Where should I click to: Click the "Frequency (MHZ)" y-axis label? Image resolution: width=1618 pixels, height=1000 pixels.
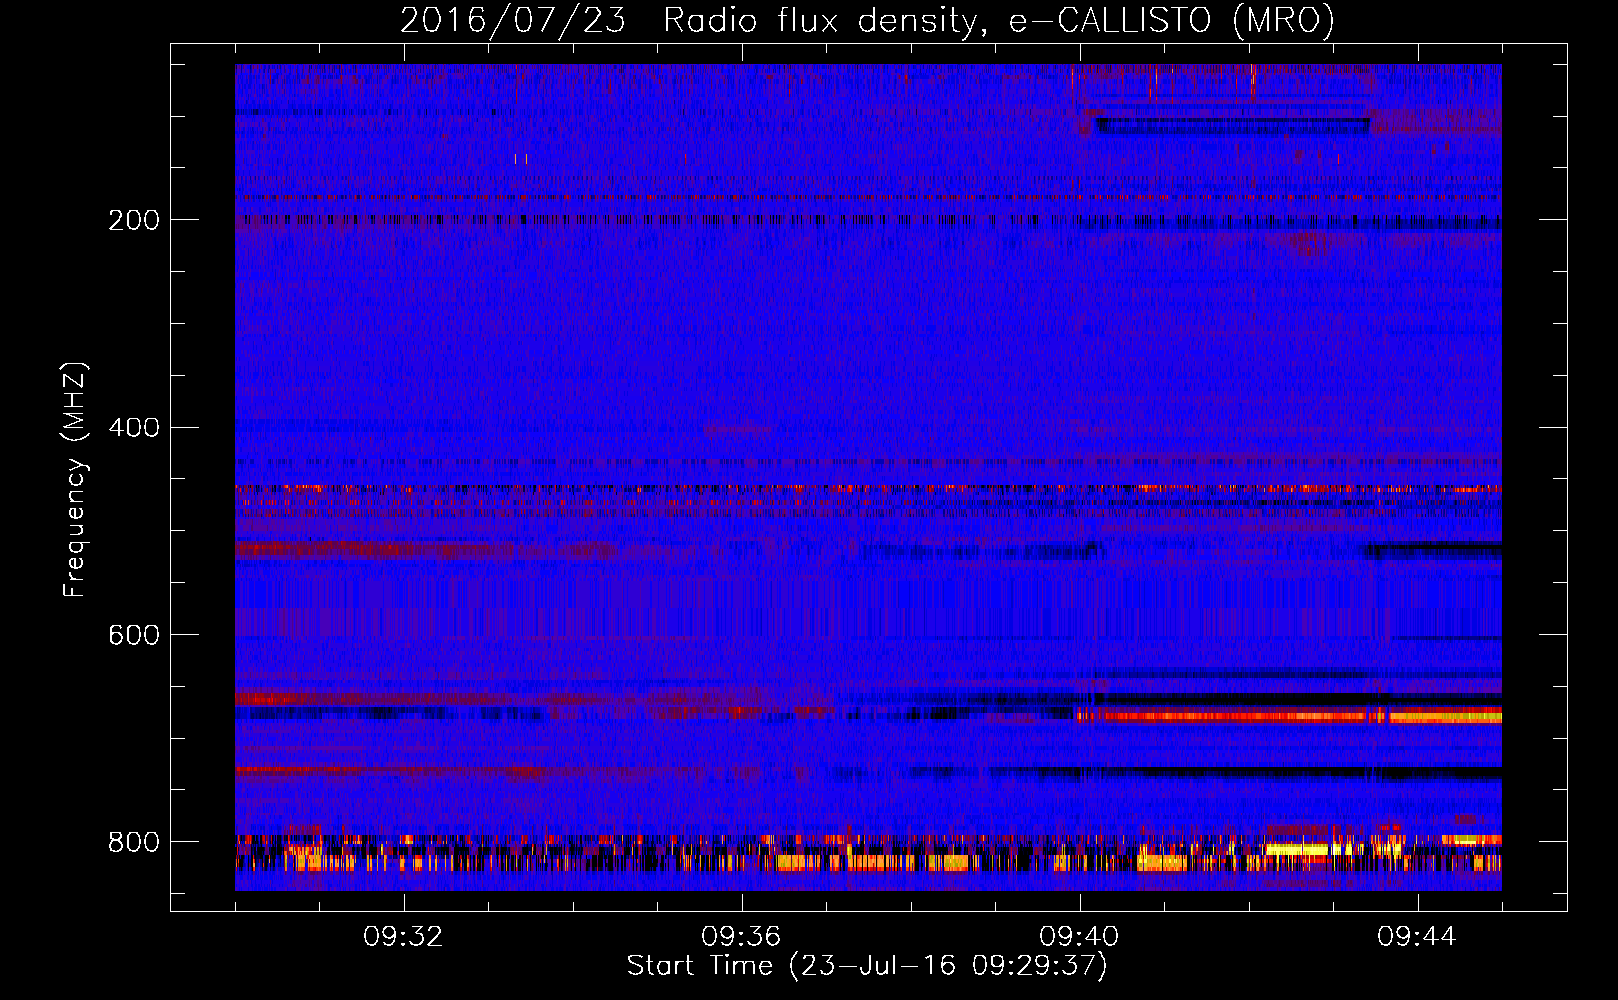(75, 479)
